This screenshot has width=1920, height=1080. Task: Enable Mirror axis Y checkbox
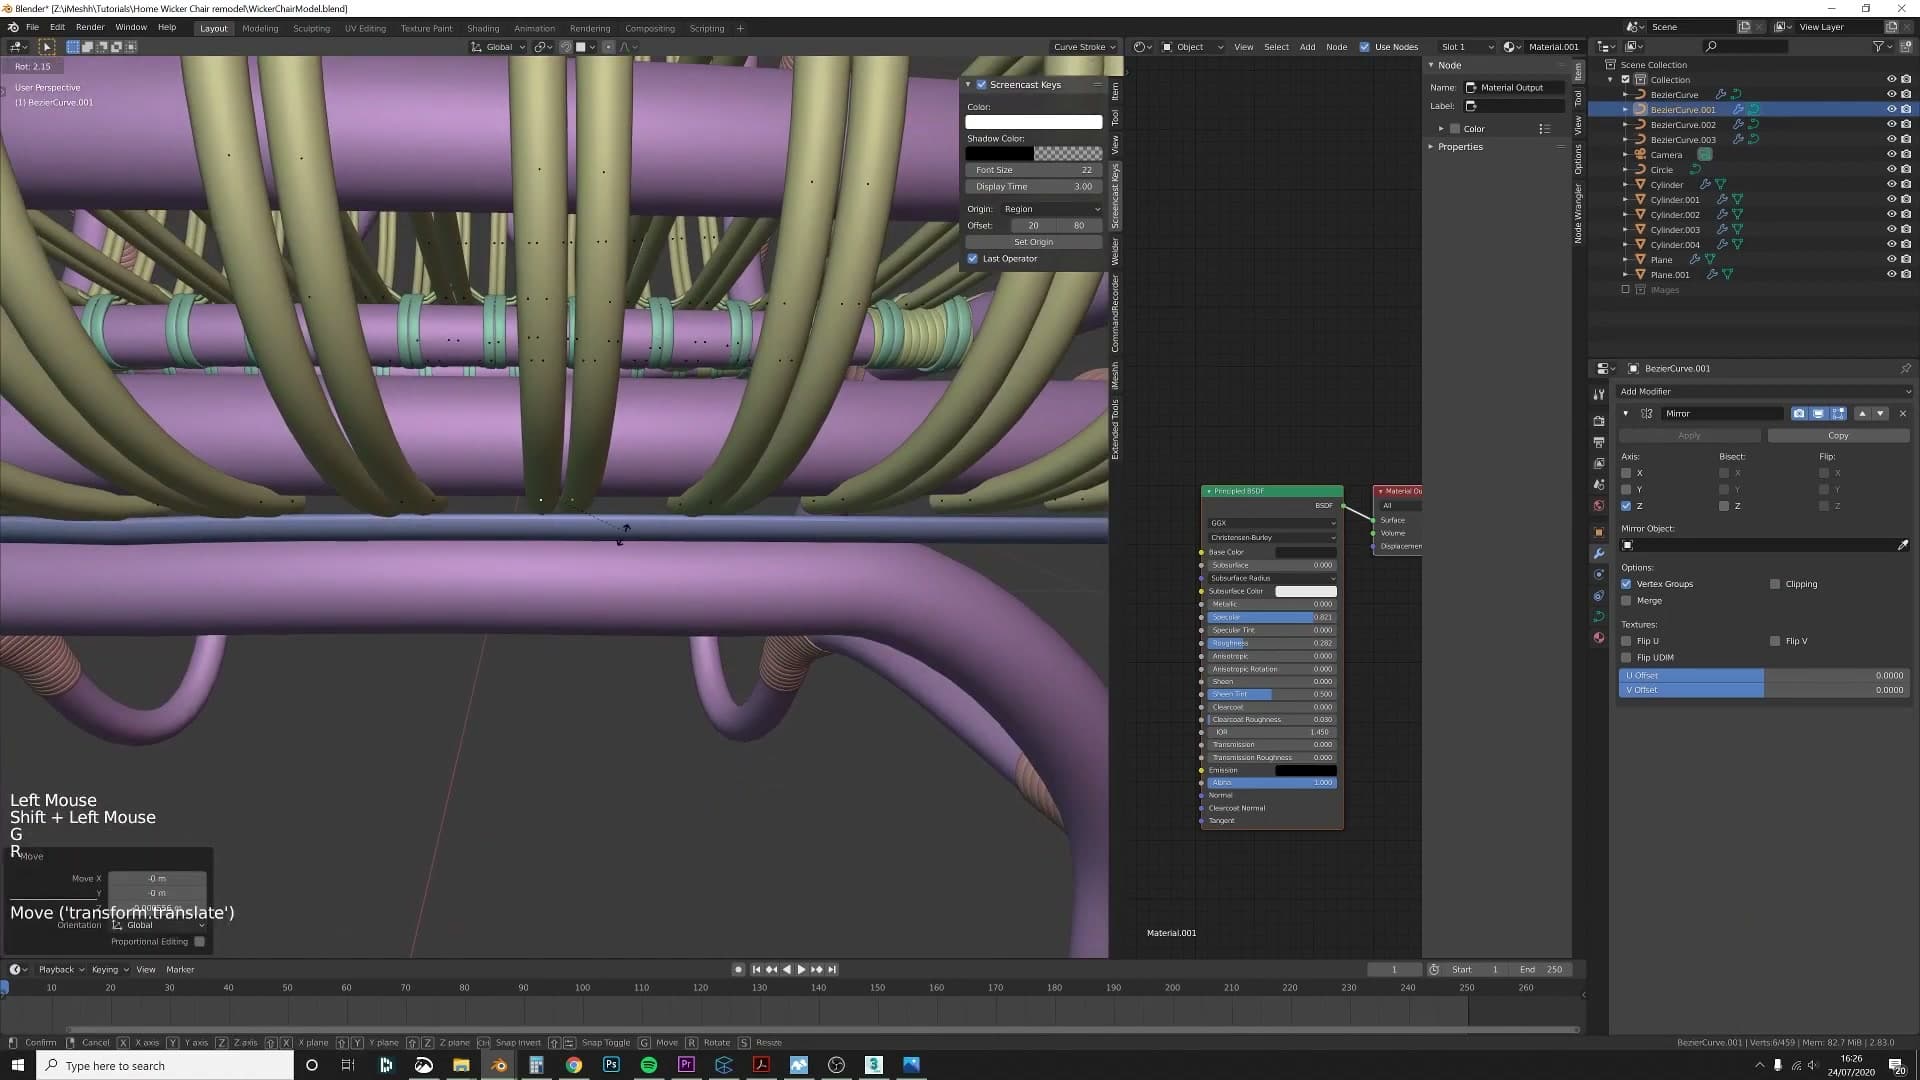(1626, 490)
